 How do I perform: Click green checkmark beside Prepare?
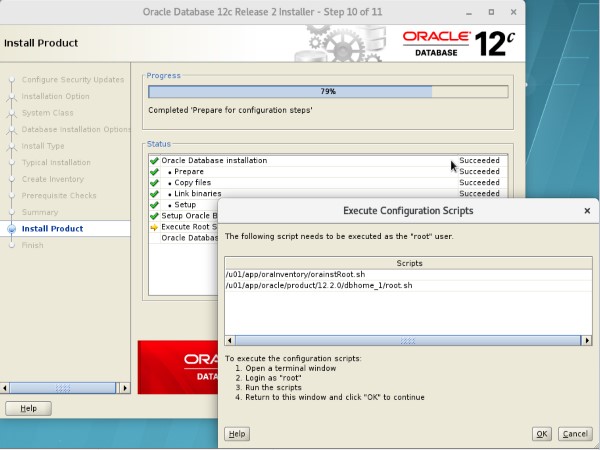tap(154, 171)
